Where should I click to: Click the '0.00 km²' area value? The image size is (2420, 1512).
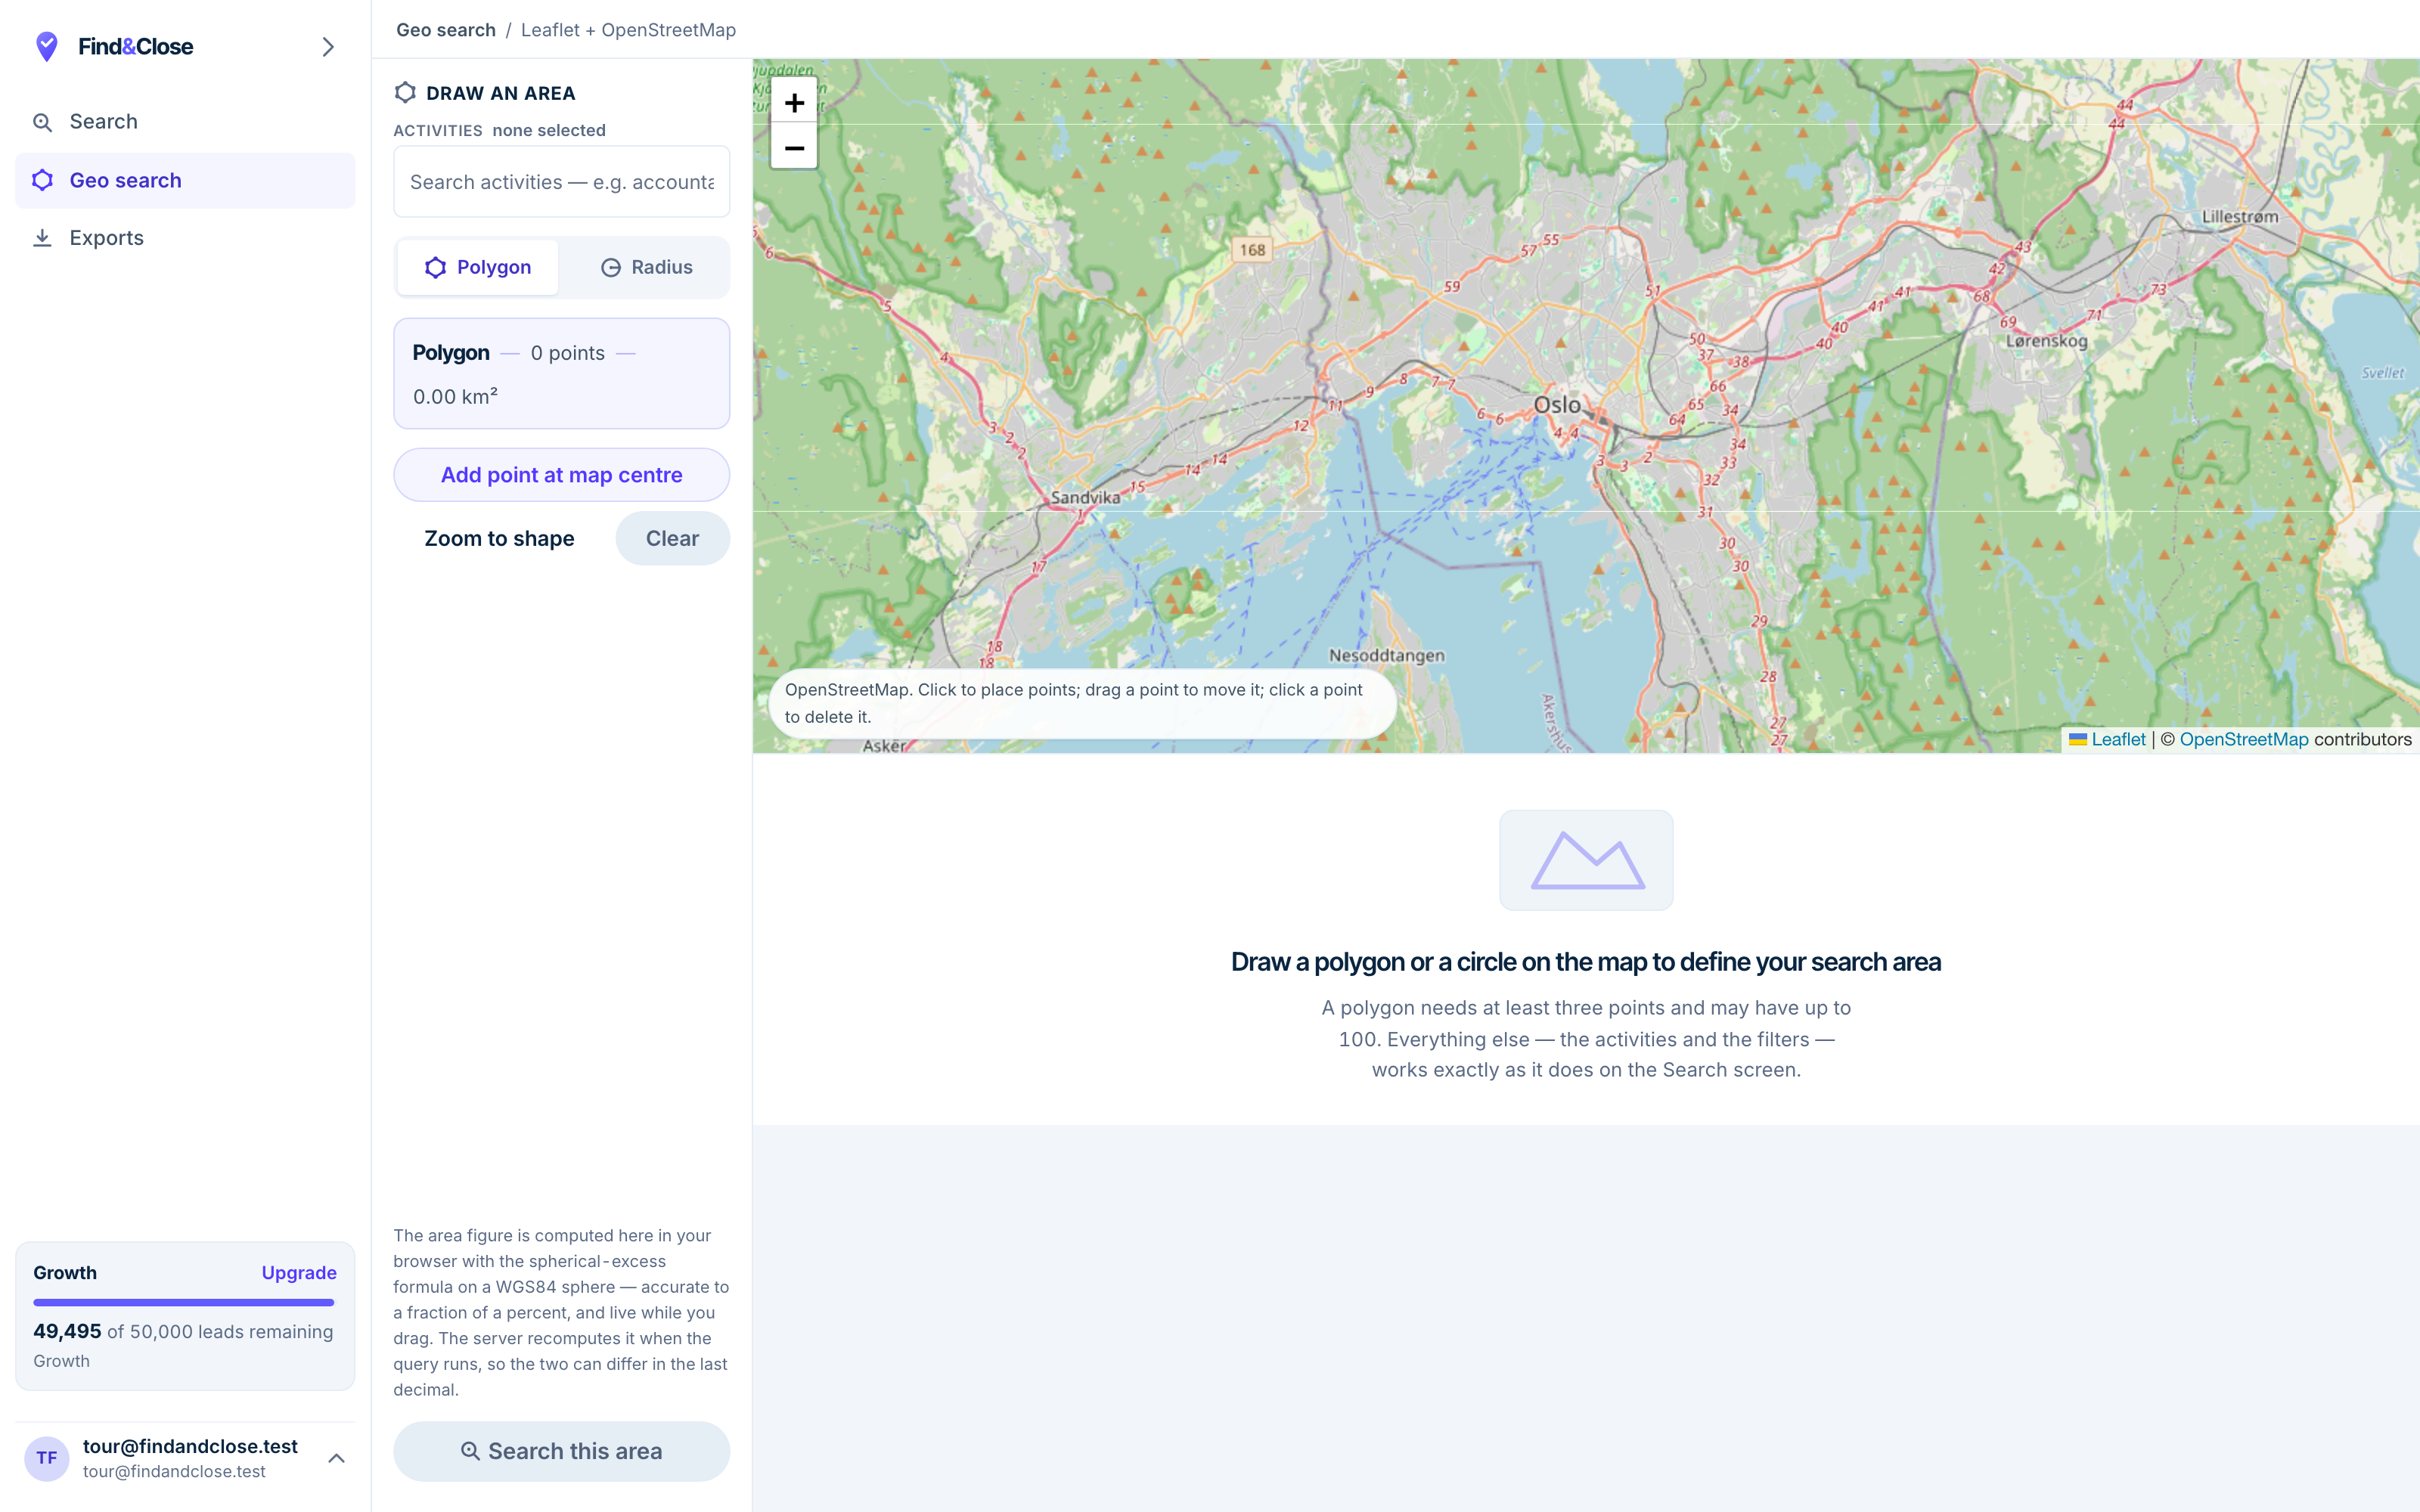456,397
